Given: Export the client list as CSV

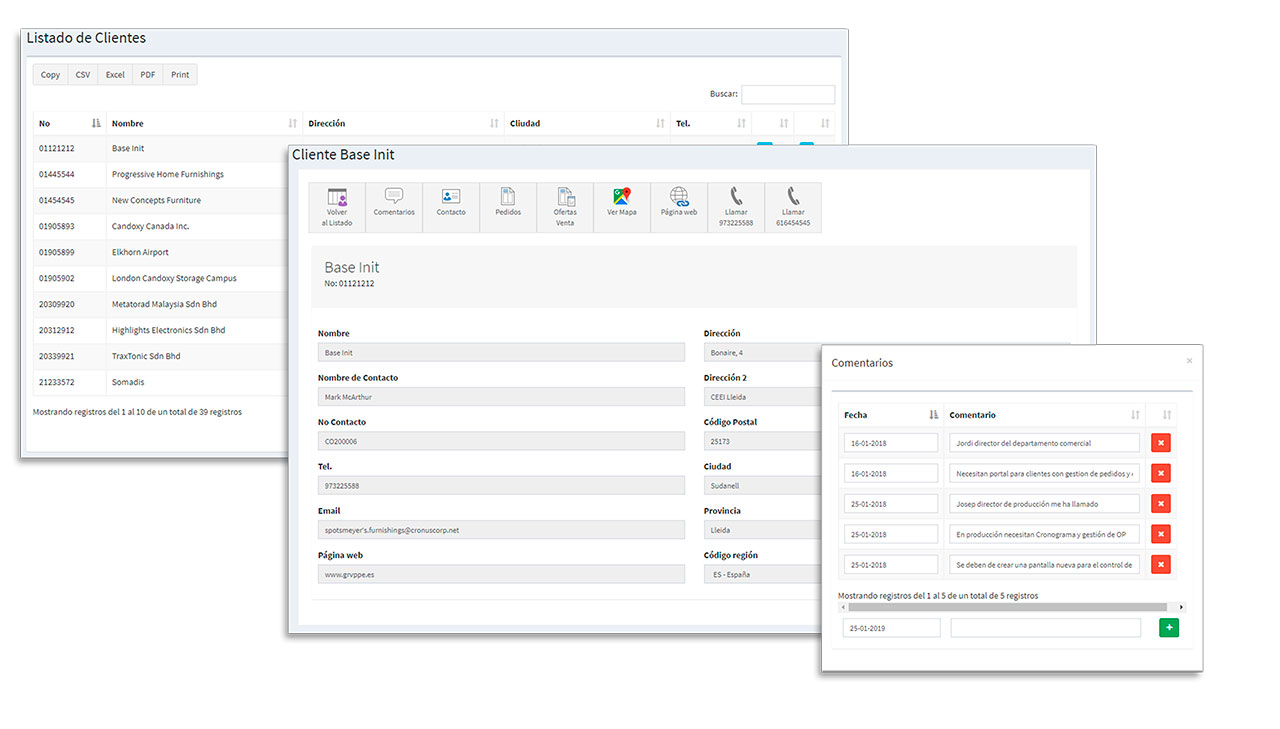Looking at the screenshot, I should (x=83, y=75).
